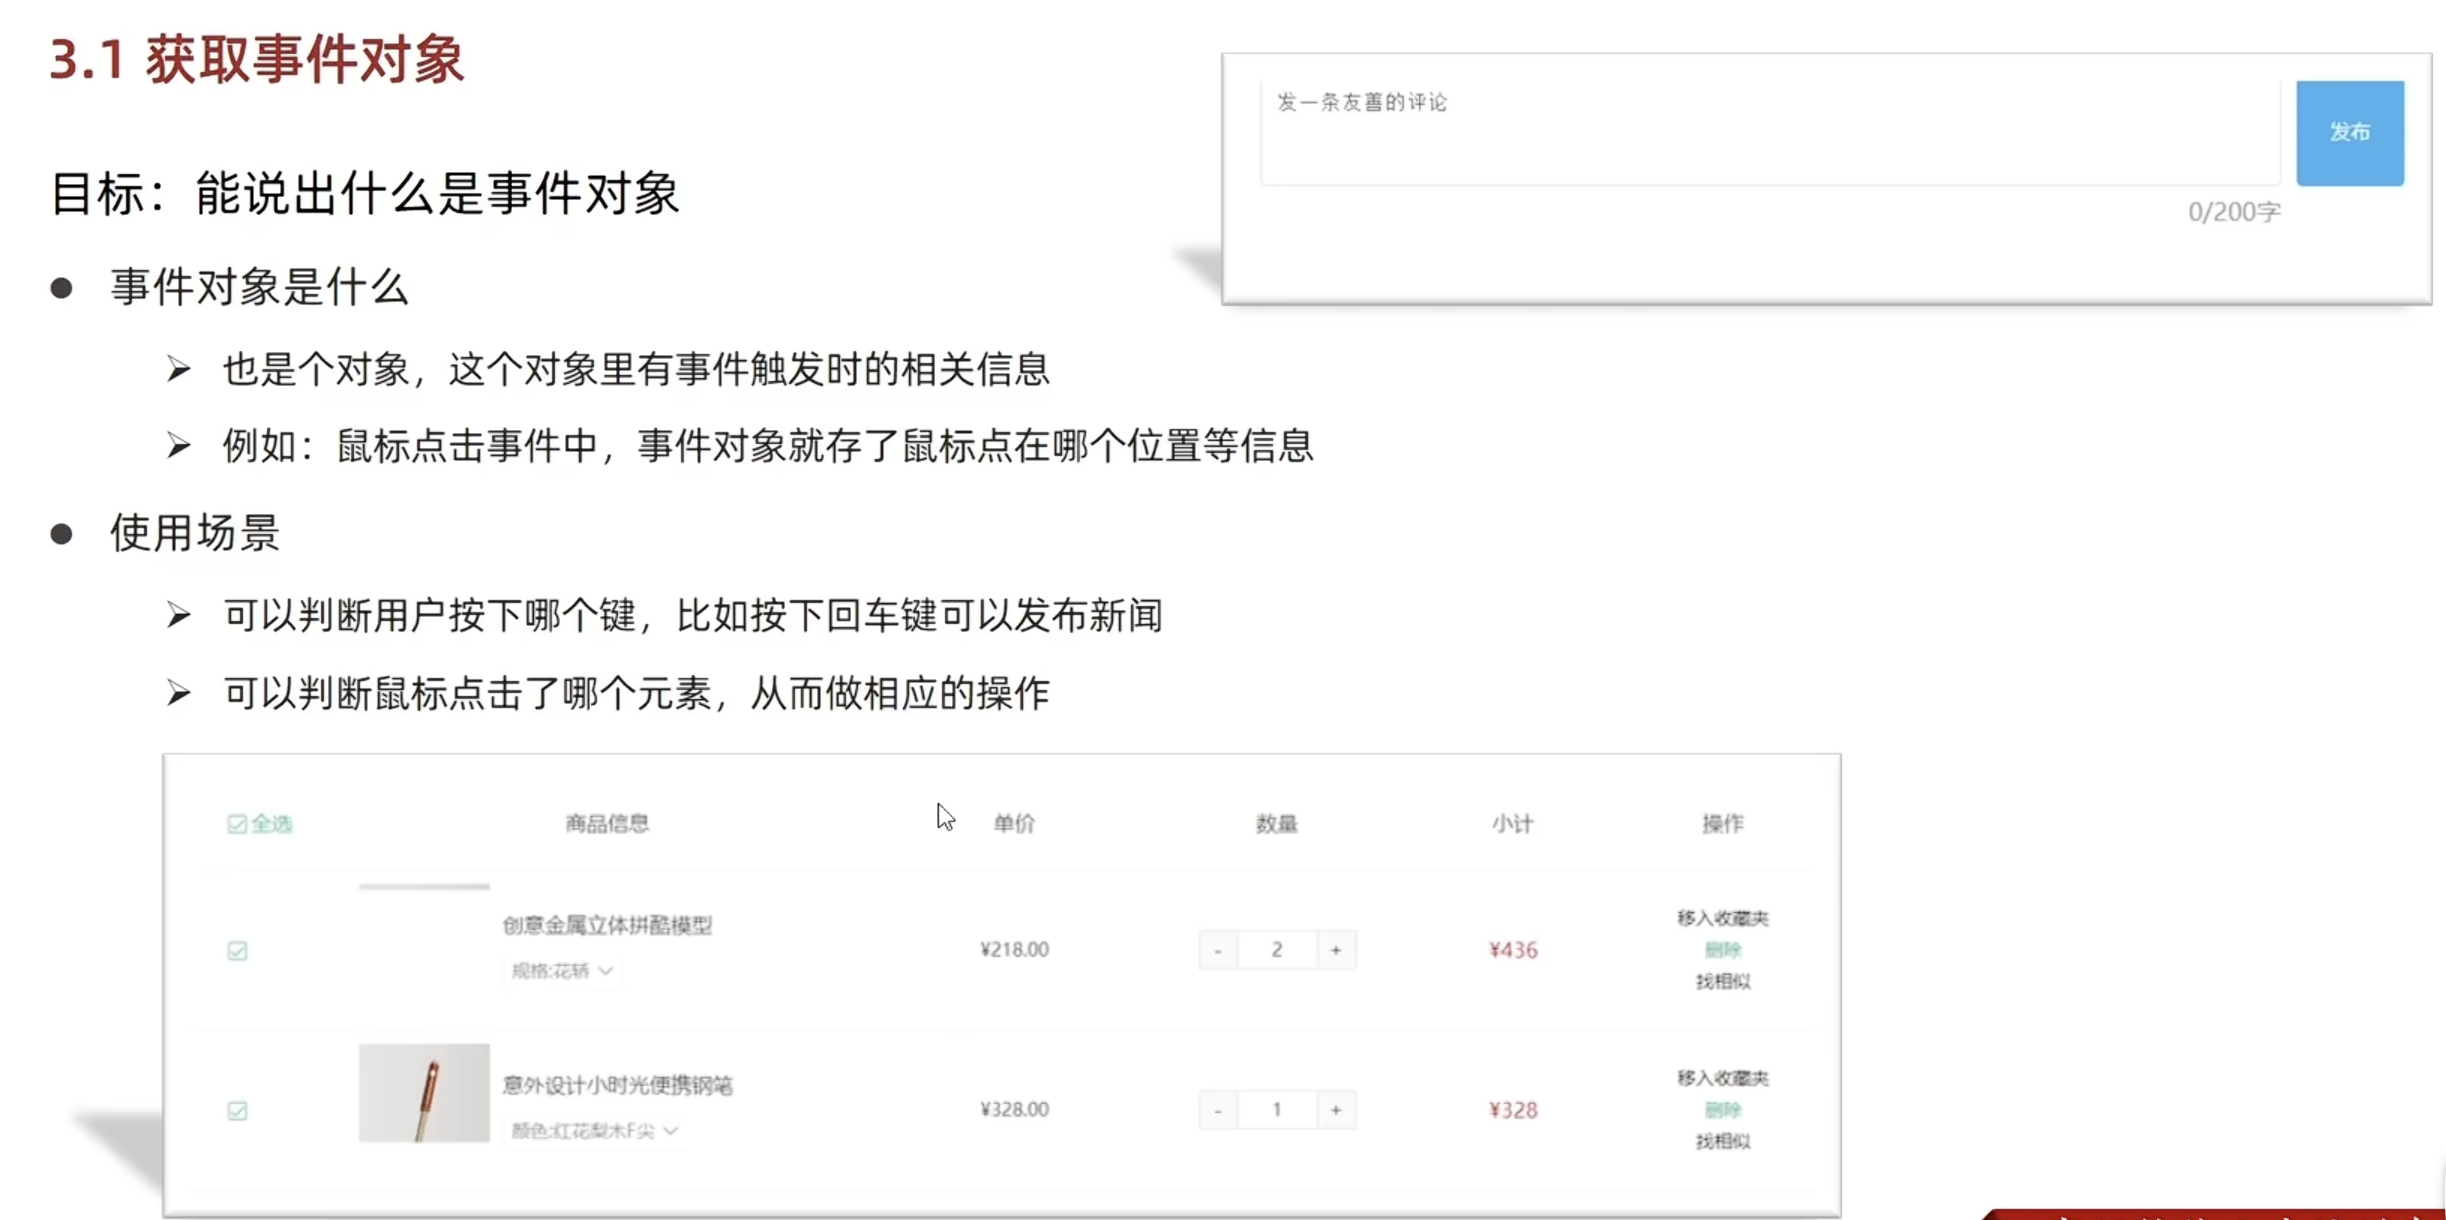Expand the 颜色:红花梨木F尖 color dropdown
The height and width of the screenshot is (1220, 2446).
point(594,1131)
